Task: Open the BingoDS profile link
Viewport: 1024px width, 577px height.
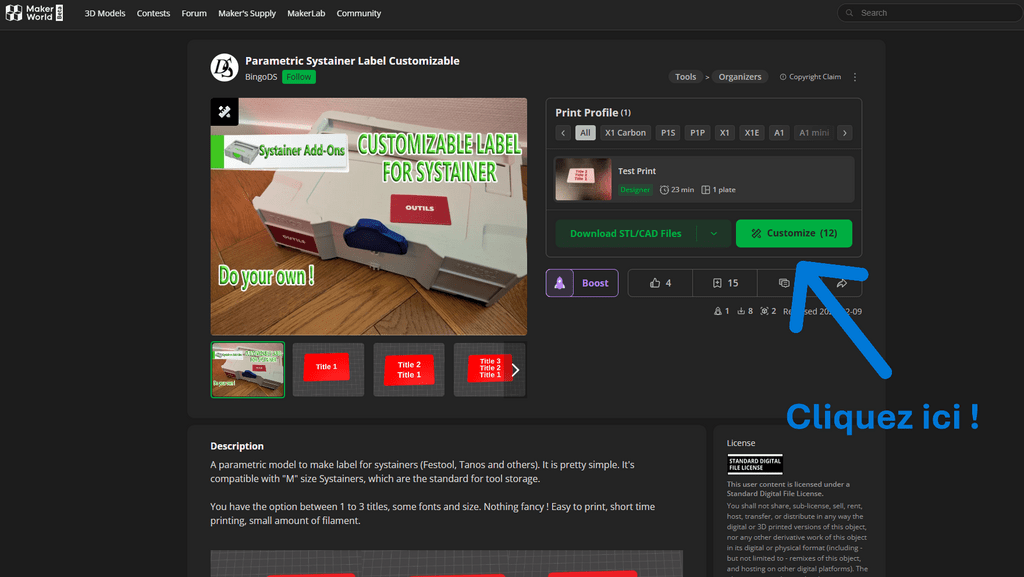Action: tap(261, 77)
